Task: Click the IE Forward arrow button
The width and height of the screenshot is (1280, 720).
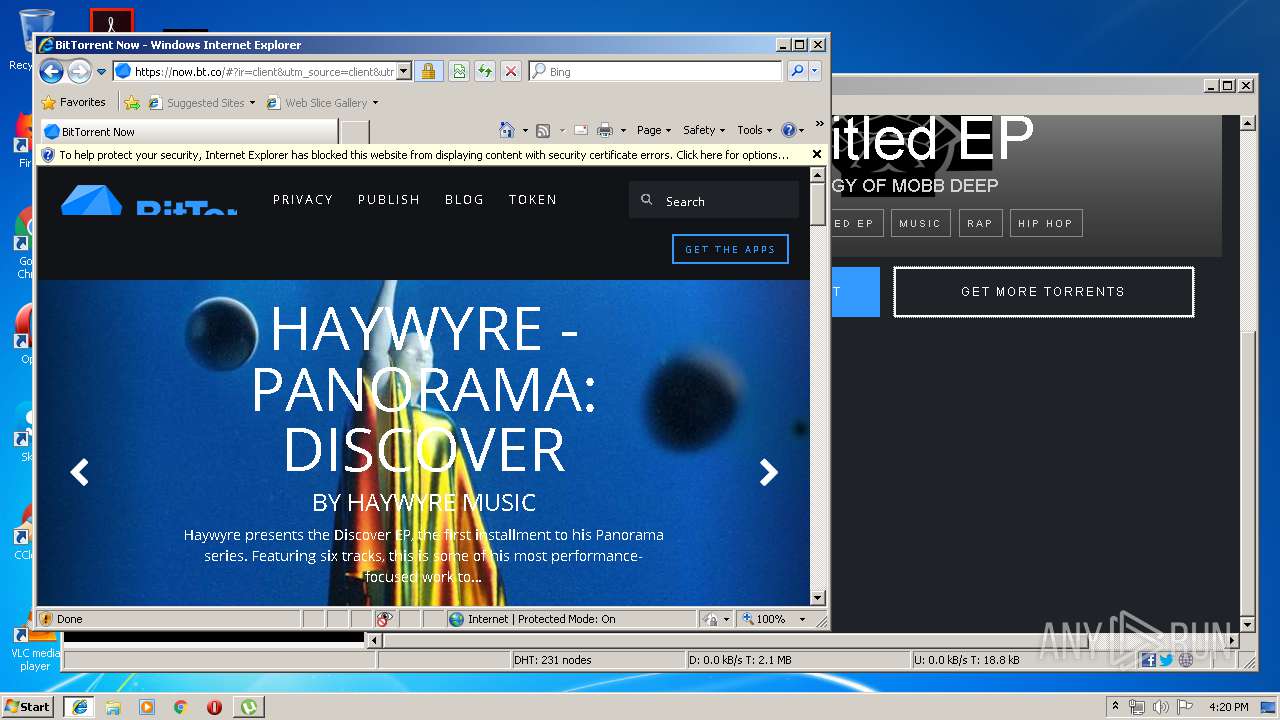Action: tap(79, 71)
